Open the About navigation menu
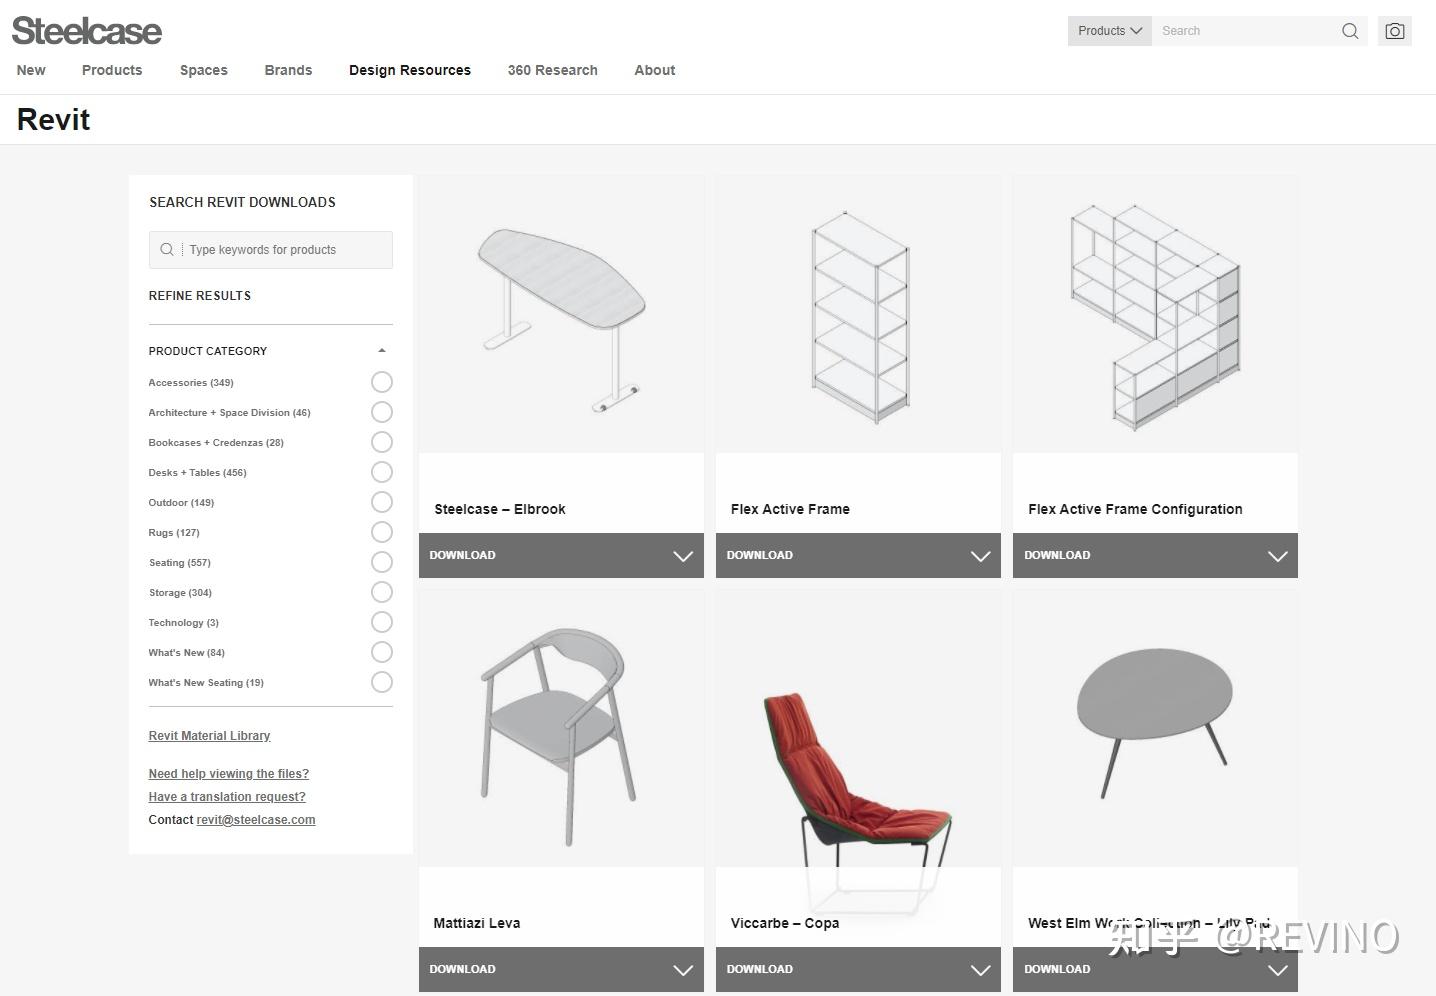 click(x=655, y=70)
